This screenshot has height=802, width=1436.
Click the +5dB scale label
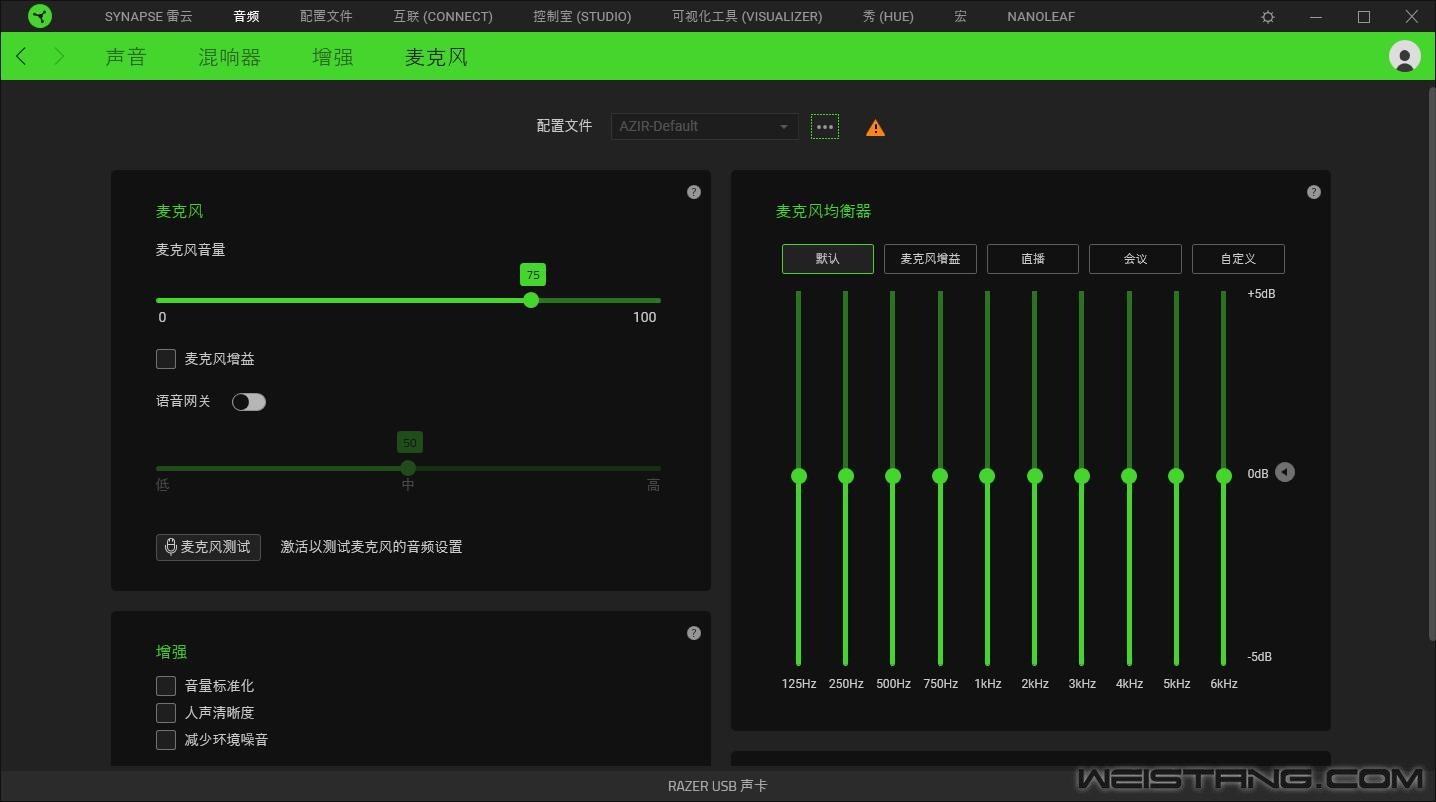(1261, 294)
